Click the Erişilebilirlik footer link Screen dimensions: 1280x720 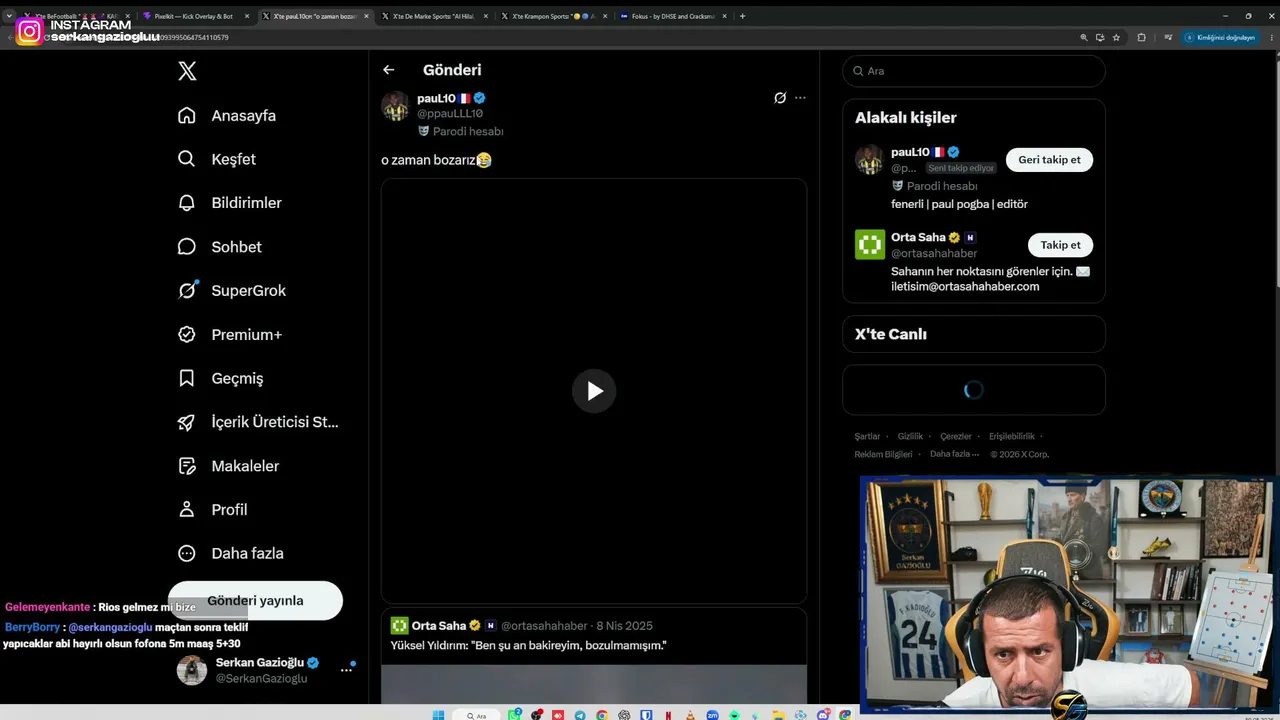point(1012,437)
